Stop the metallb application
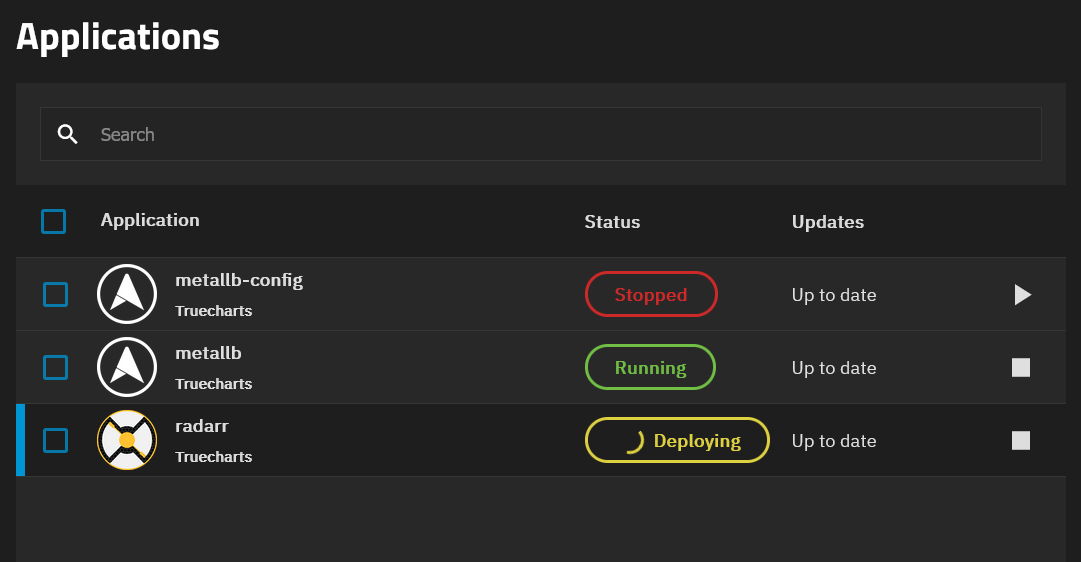1081x562 pixels. click(1021, 368)
